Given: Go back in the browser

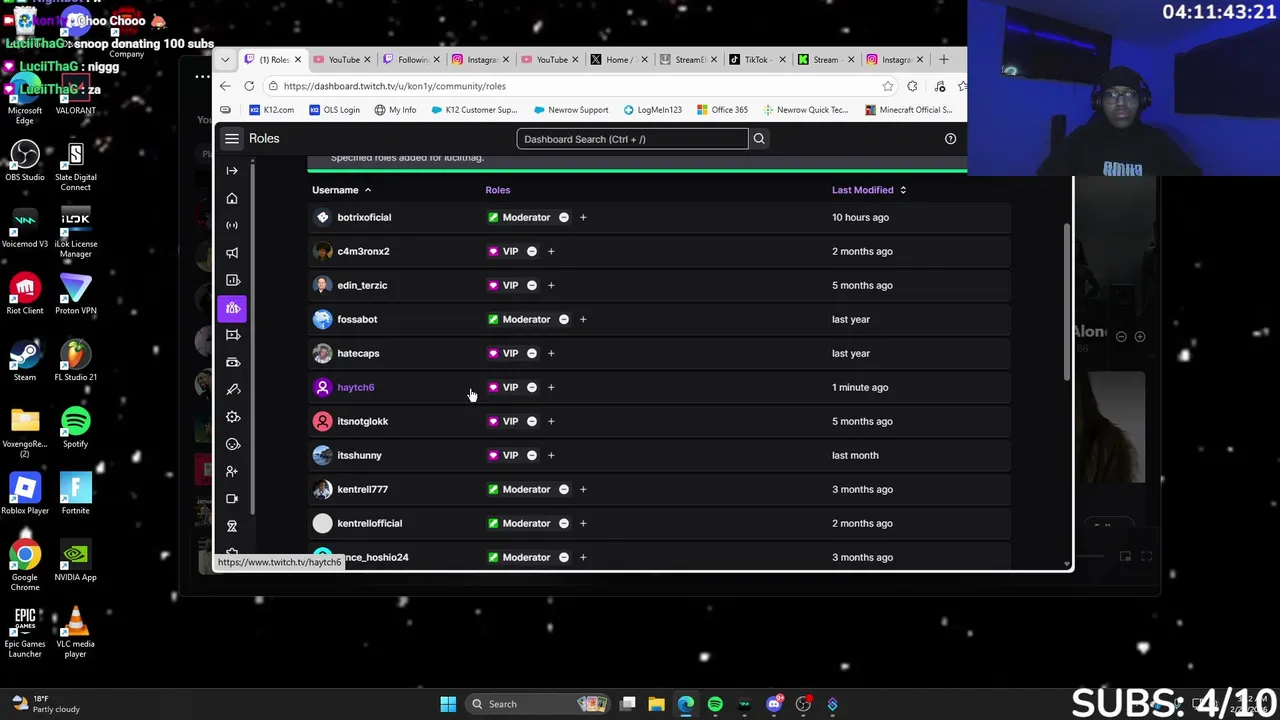Looking at the screenshot, I should coord(225,86).
